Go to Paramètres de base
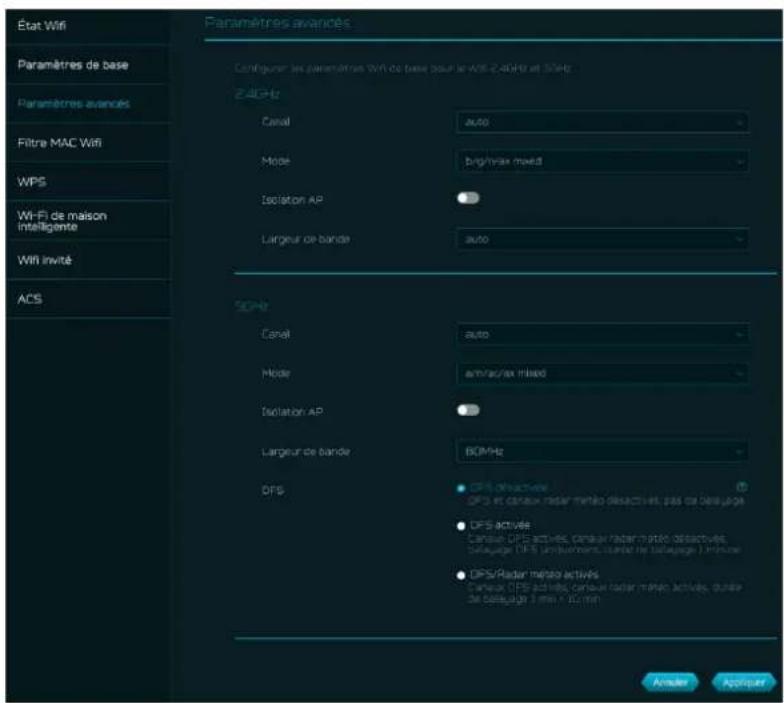This screenshot has width=784, height=703. point(73,65)
